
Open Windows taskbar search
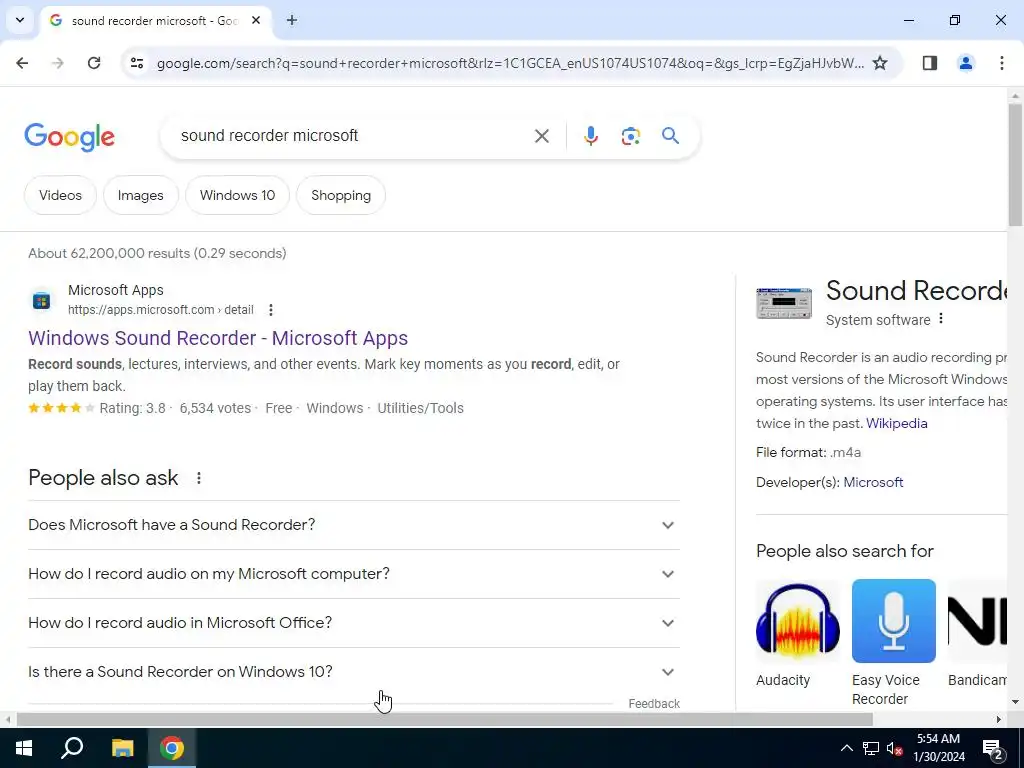pos(72,748)
